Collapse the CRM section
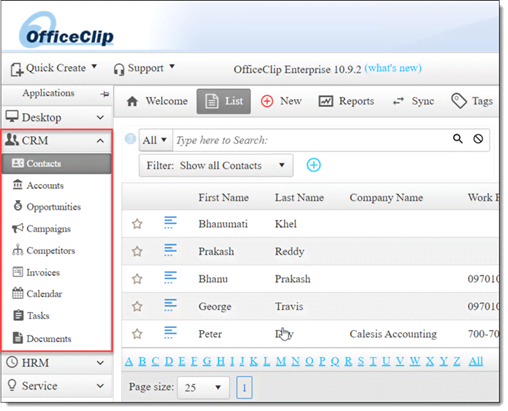Screen dimensions: 508x411 click(57, 140)
